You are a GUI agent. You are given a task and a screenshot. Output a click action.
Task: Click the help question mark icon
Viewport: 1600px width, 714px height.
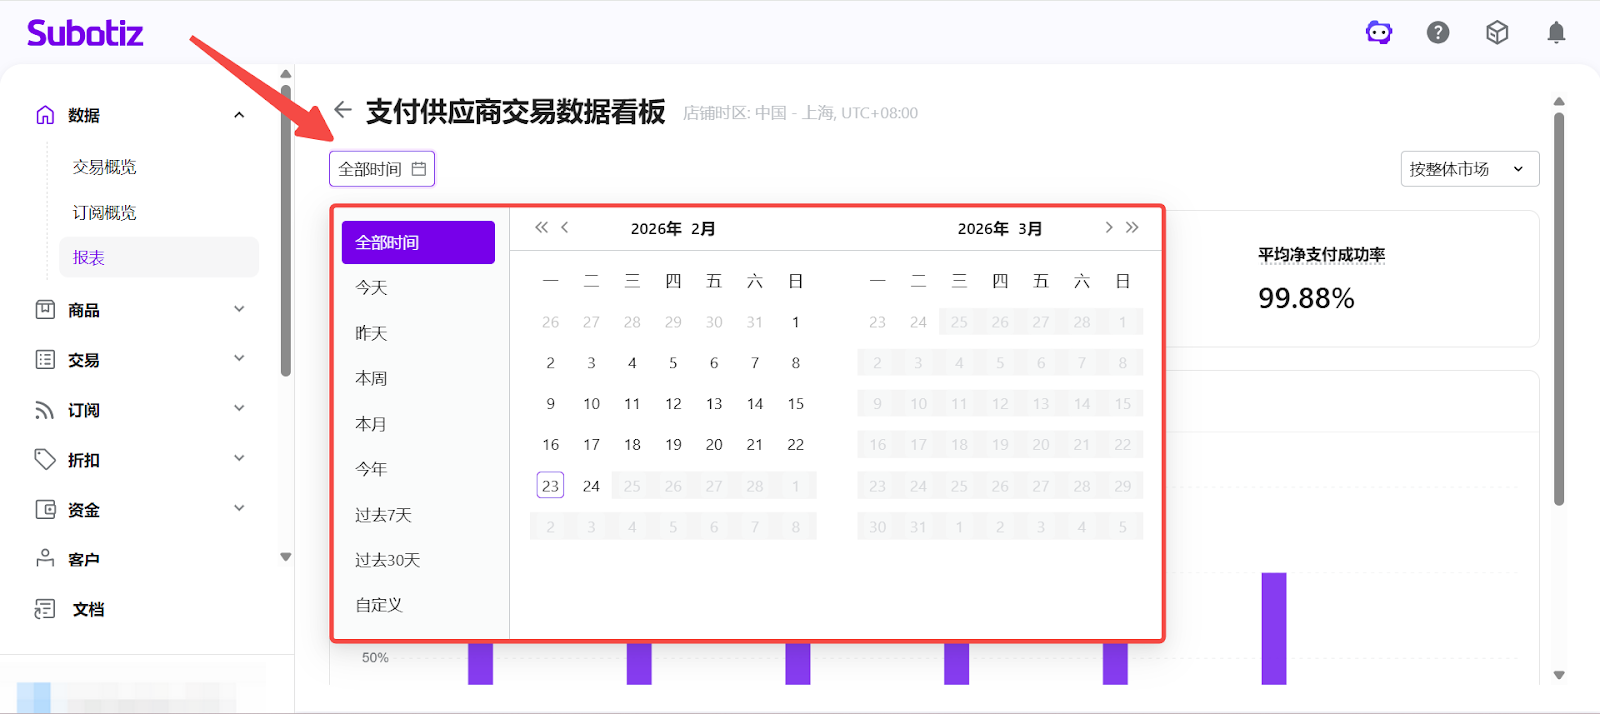[1438, 33]
